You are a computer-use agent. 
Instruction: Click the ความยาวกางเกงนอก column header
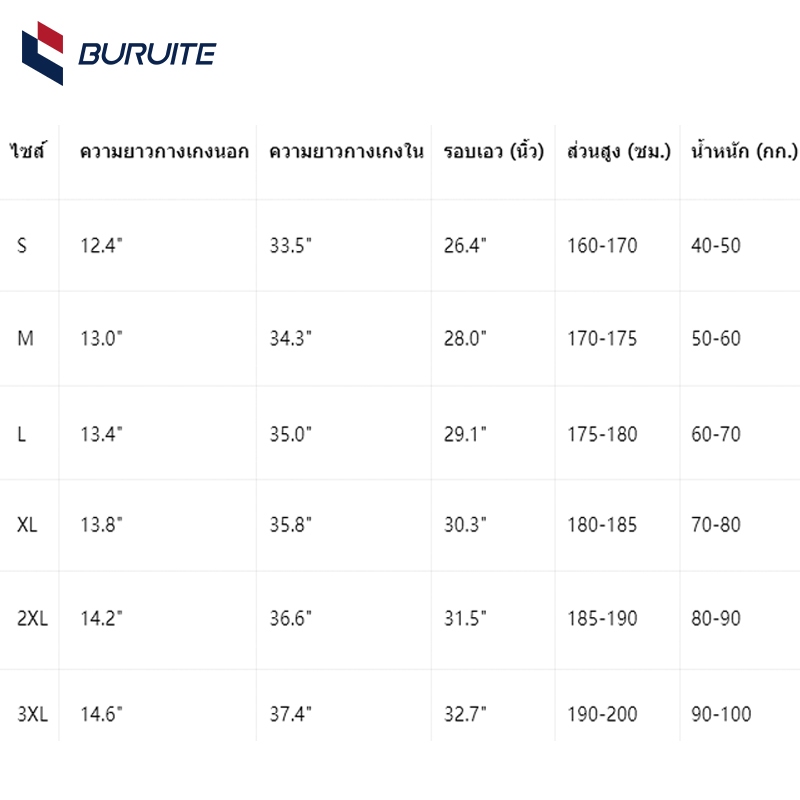[x=164, y=152]
